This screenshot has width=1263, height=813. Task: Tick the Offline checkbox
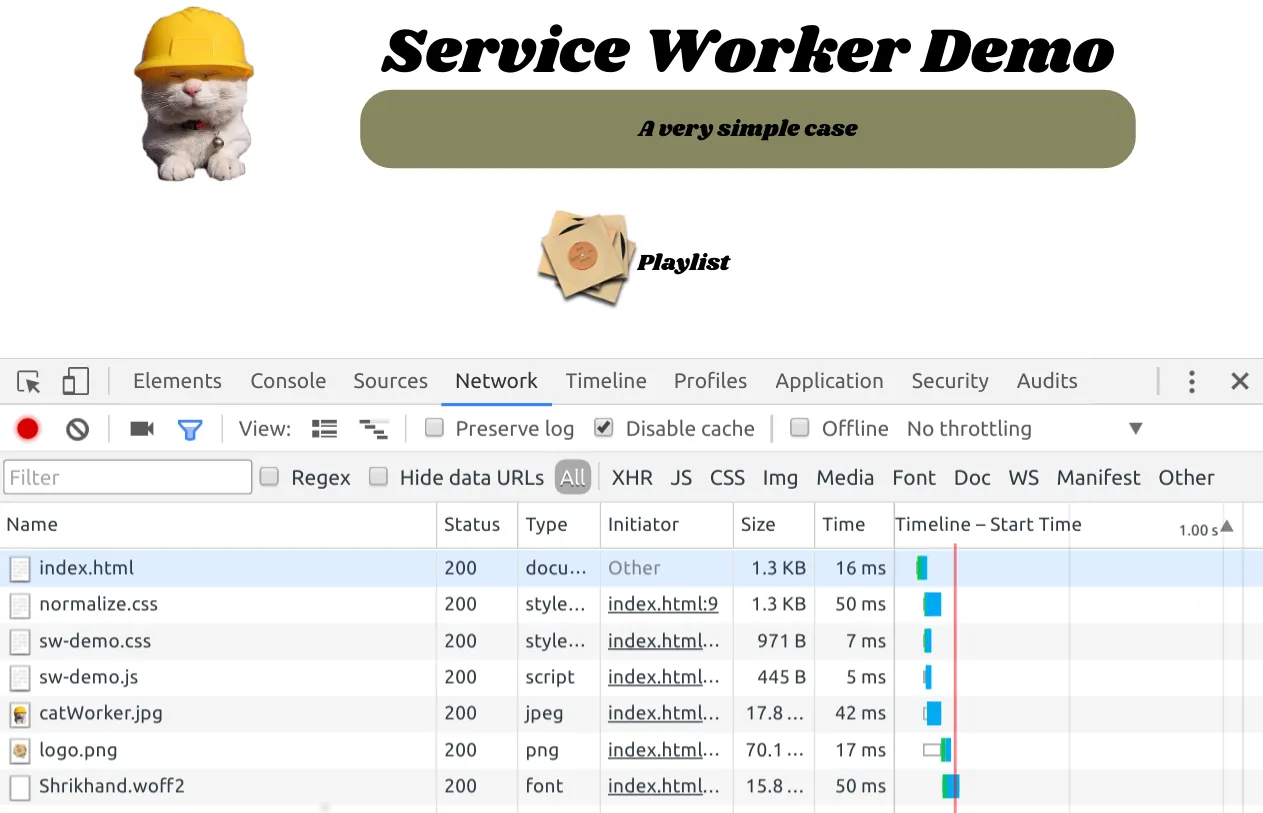coord(800,428)
